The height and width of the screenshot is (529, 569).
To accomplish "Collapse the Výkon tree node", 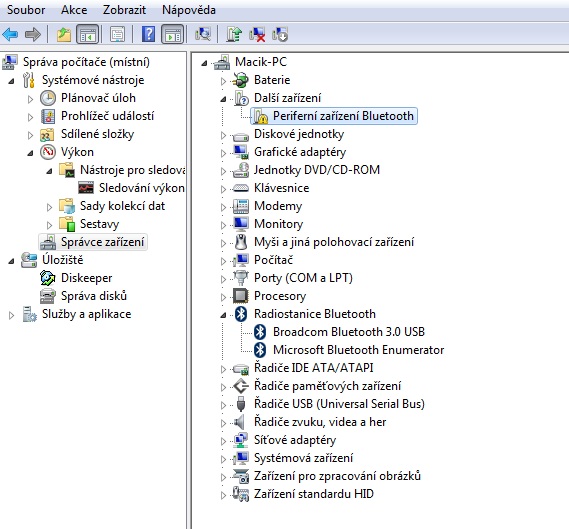I will coord(30,153).
